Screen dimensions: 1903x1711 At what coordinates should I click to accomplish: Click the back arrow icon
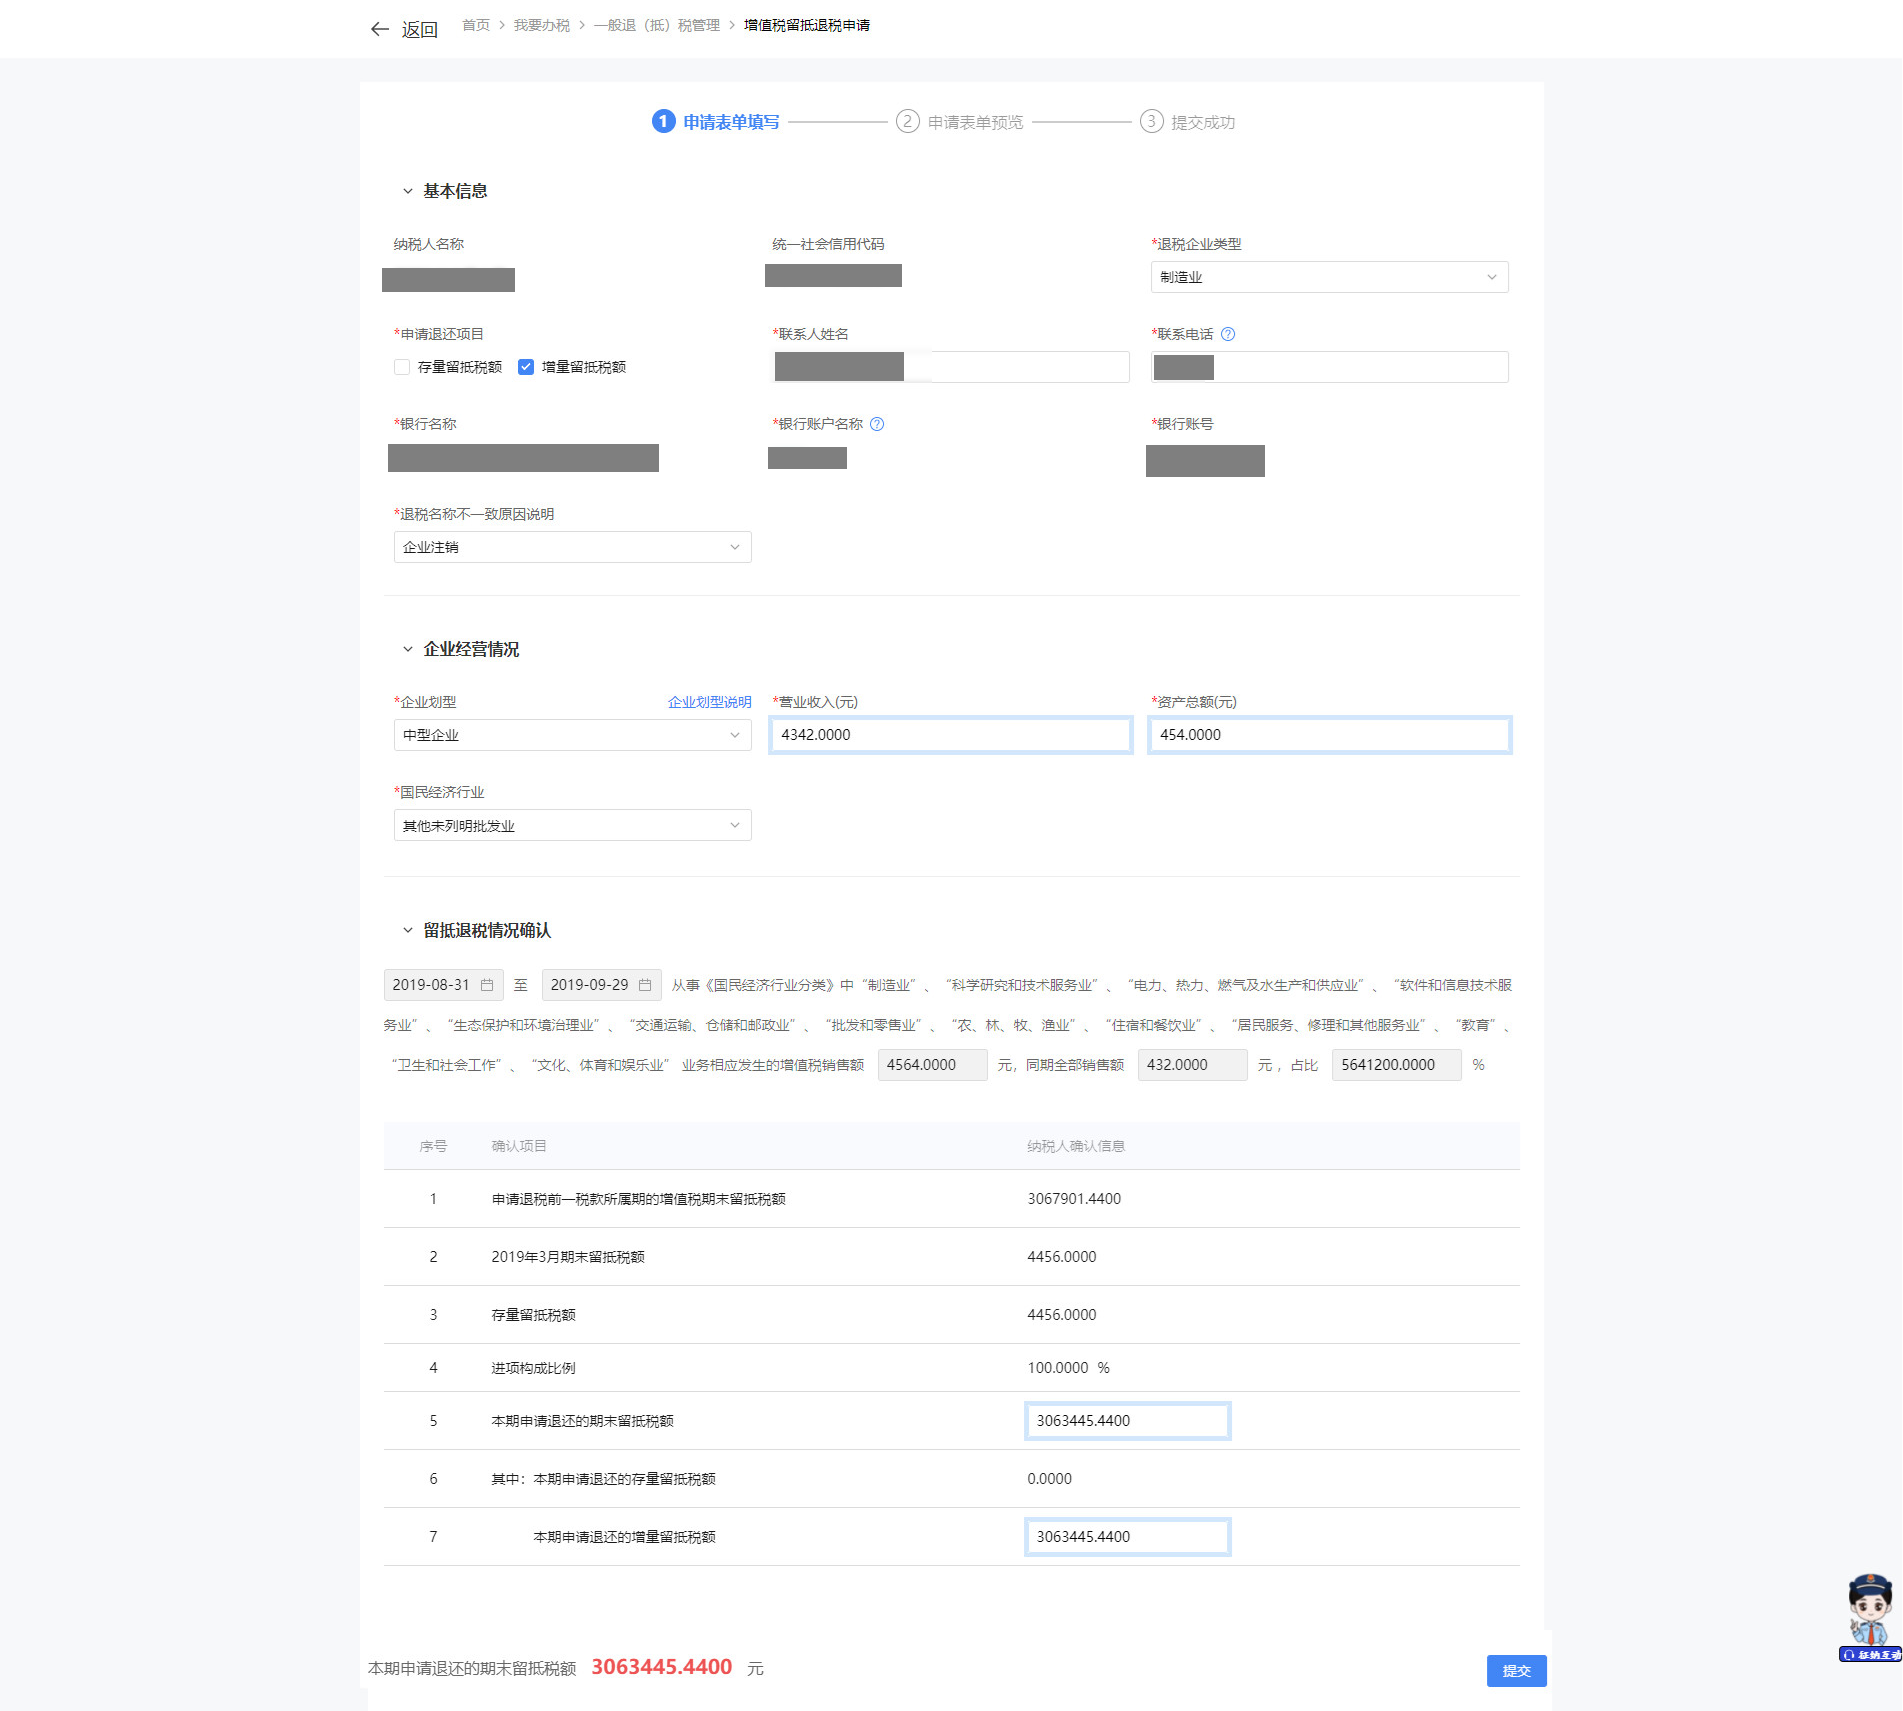tap(380, 29)
